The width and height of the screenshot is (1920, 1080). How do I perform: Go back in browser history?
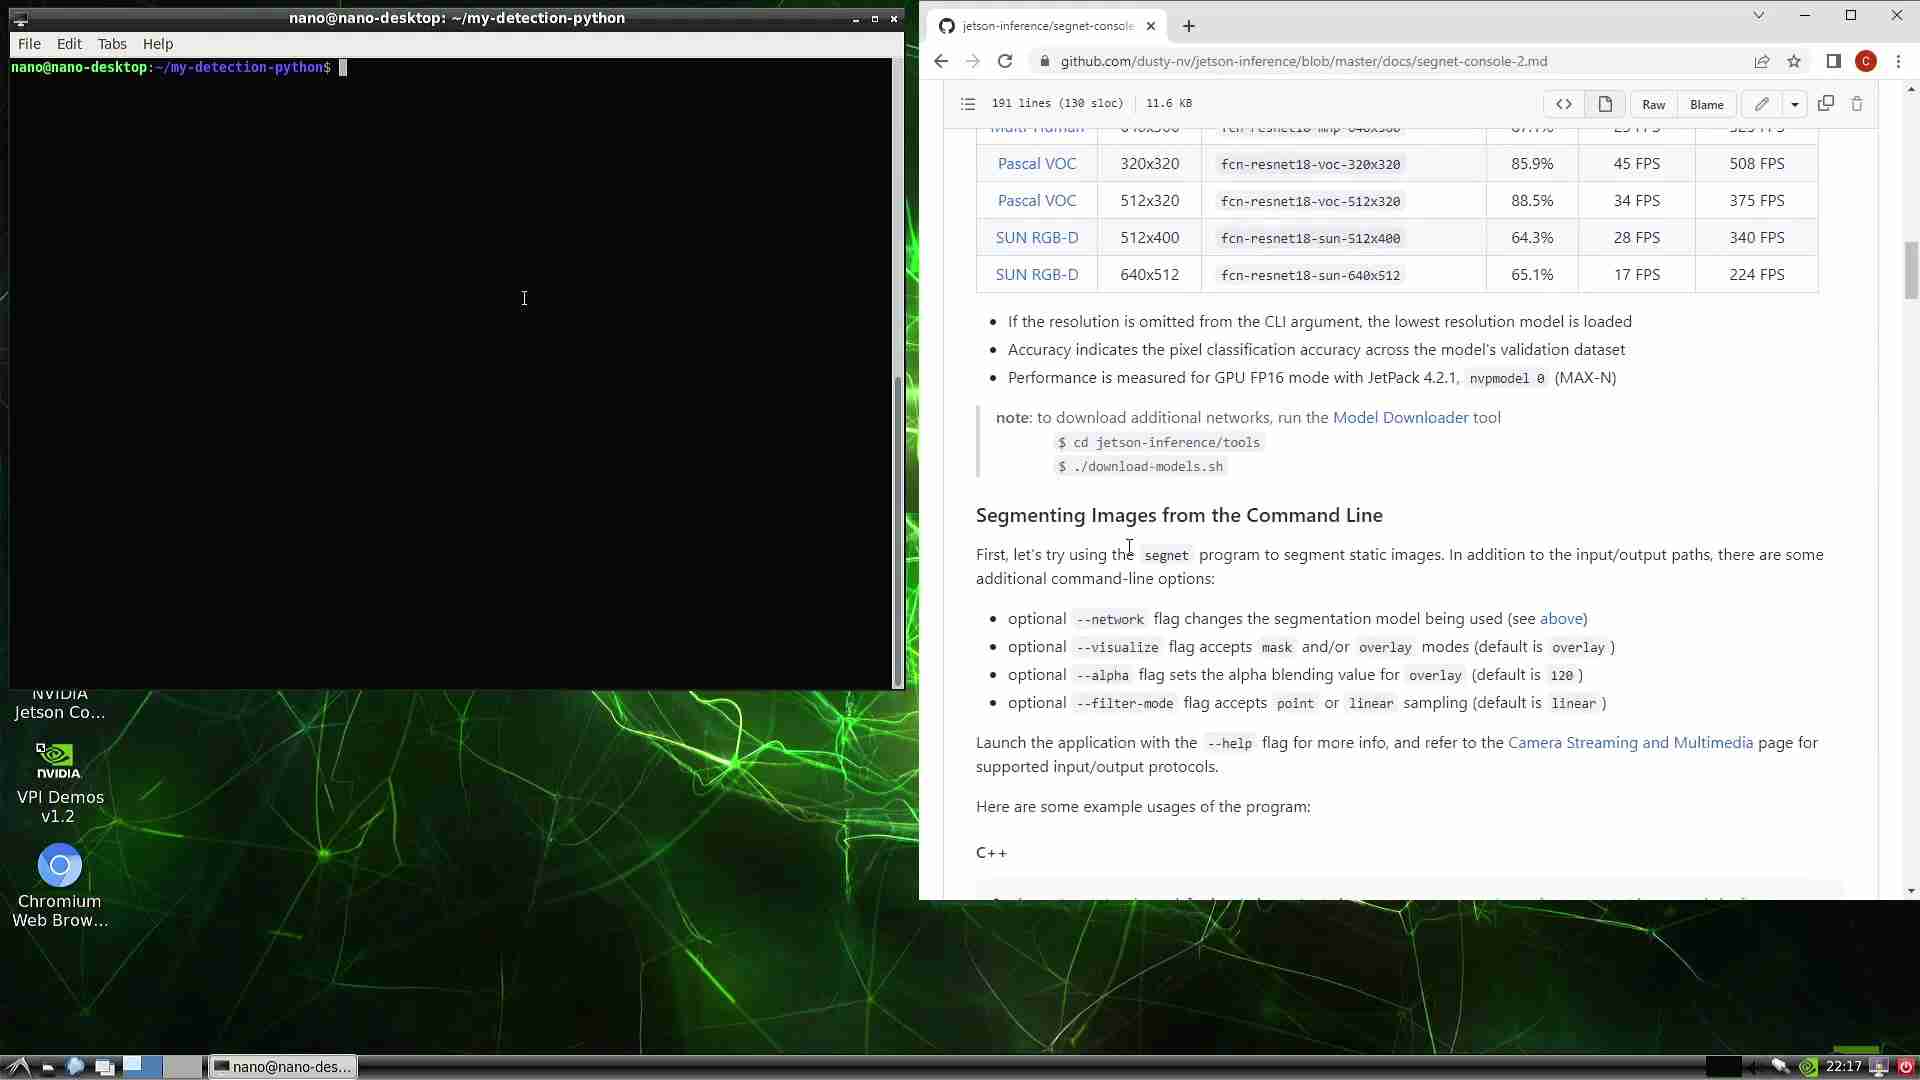click(x=941, y=61)
